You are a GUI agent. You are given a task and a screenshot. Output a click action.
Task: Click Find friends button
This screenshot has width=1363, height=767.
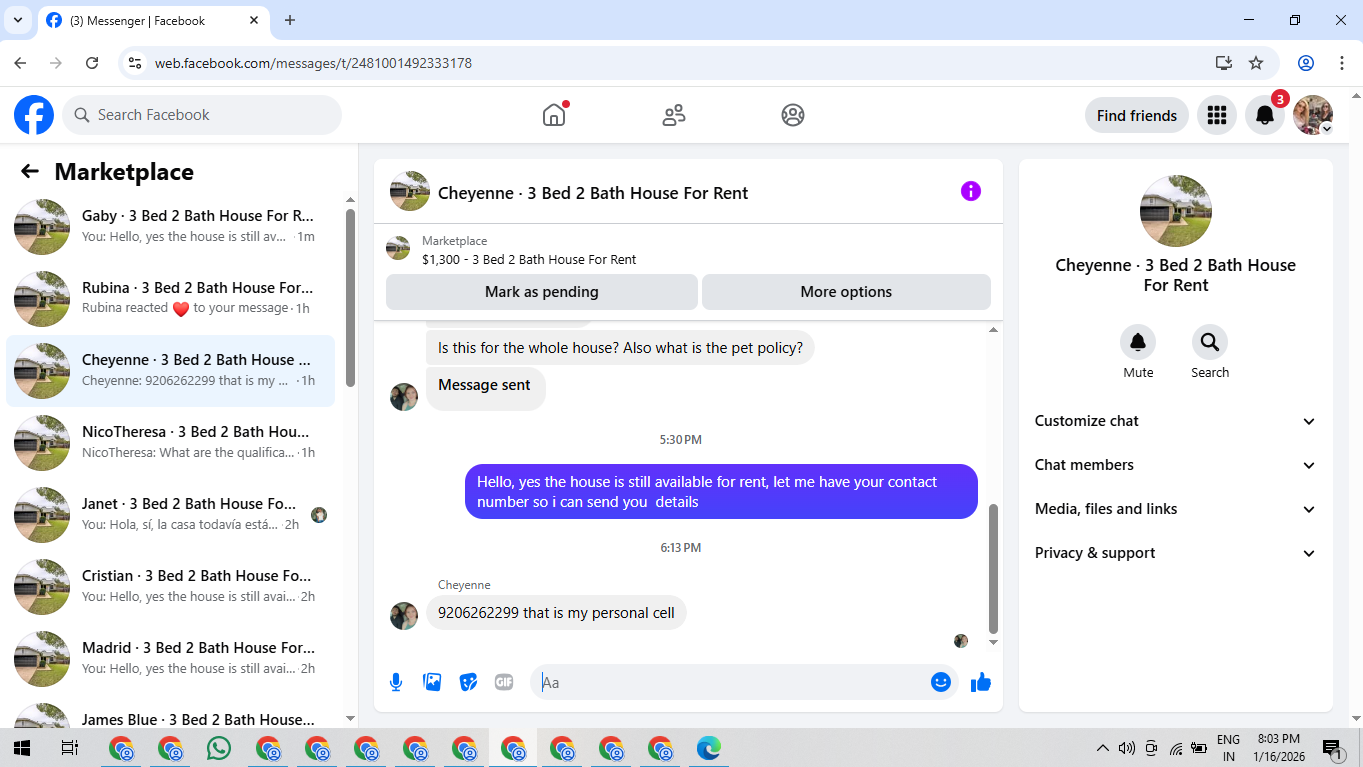click(x=1137, y=115)
